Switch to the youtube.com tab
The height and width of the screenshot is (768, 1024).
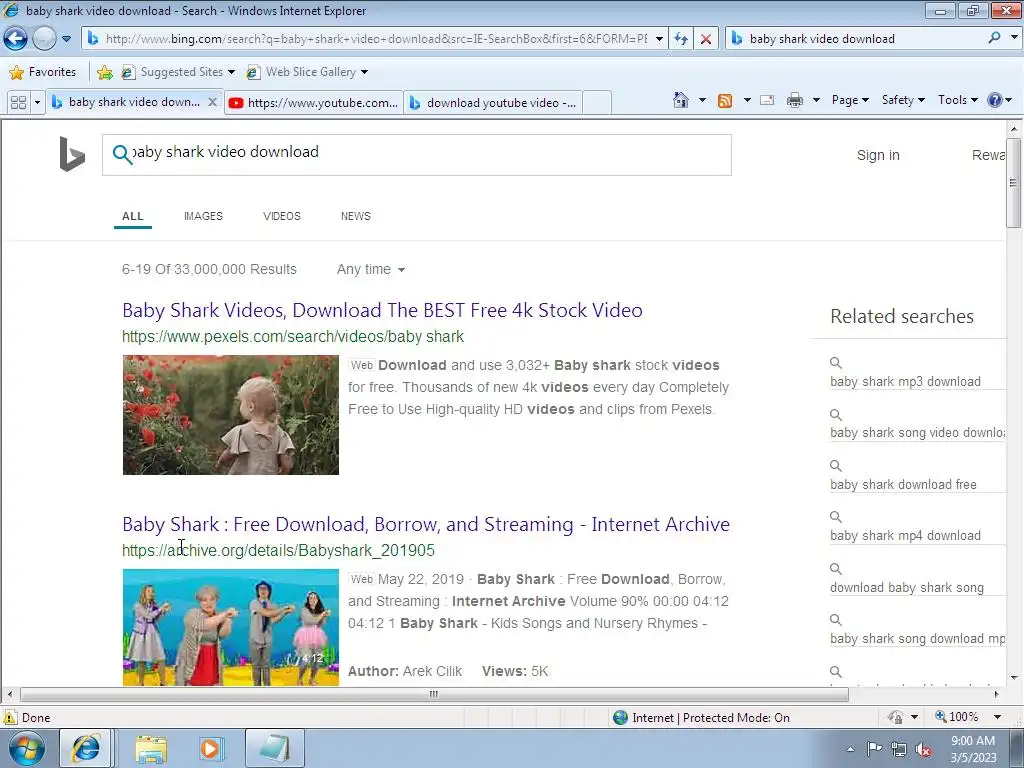click(313, 103)
